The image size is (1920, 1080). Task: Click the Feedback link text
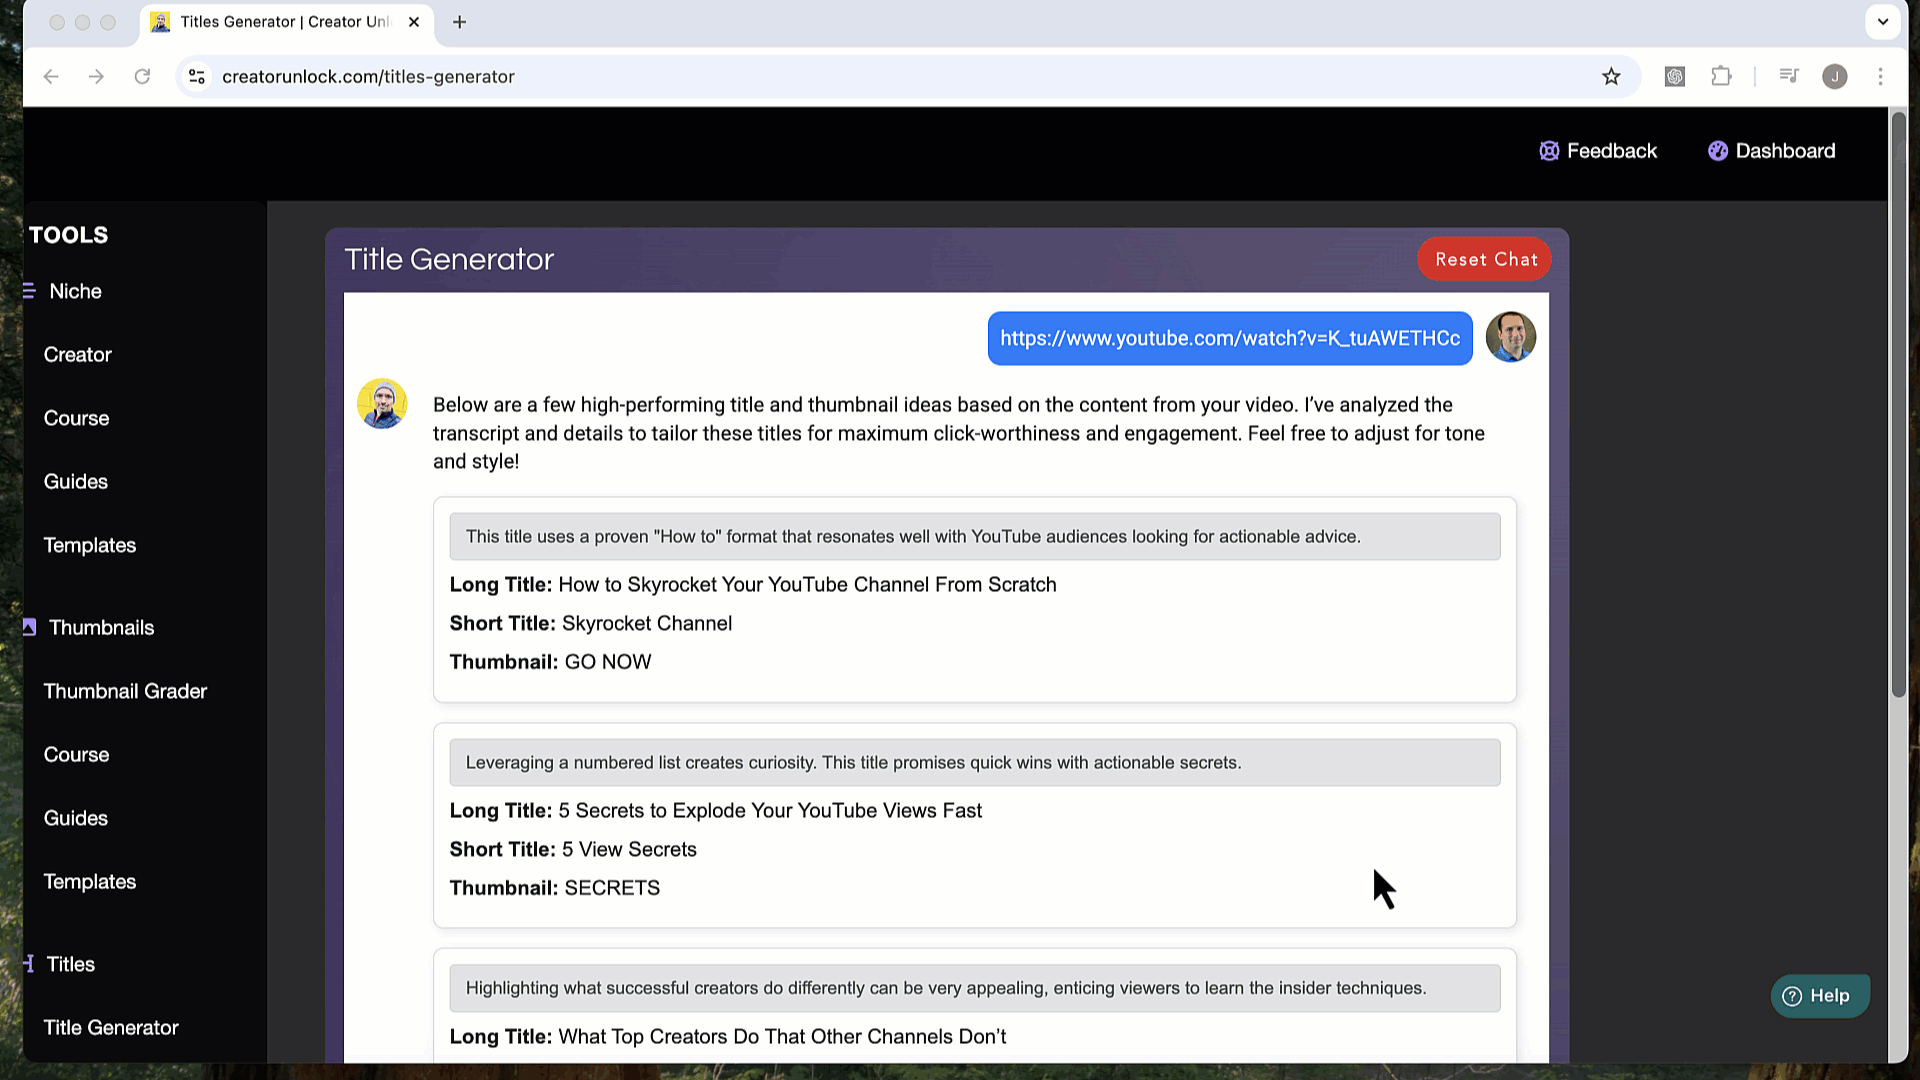[1612, 151]
